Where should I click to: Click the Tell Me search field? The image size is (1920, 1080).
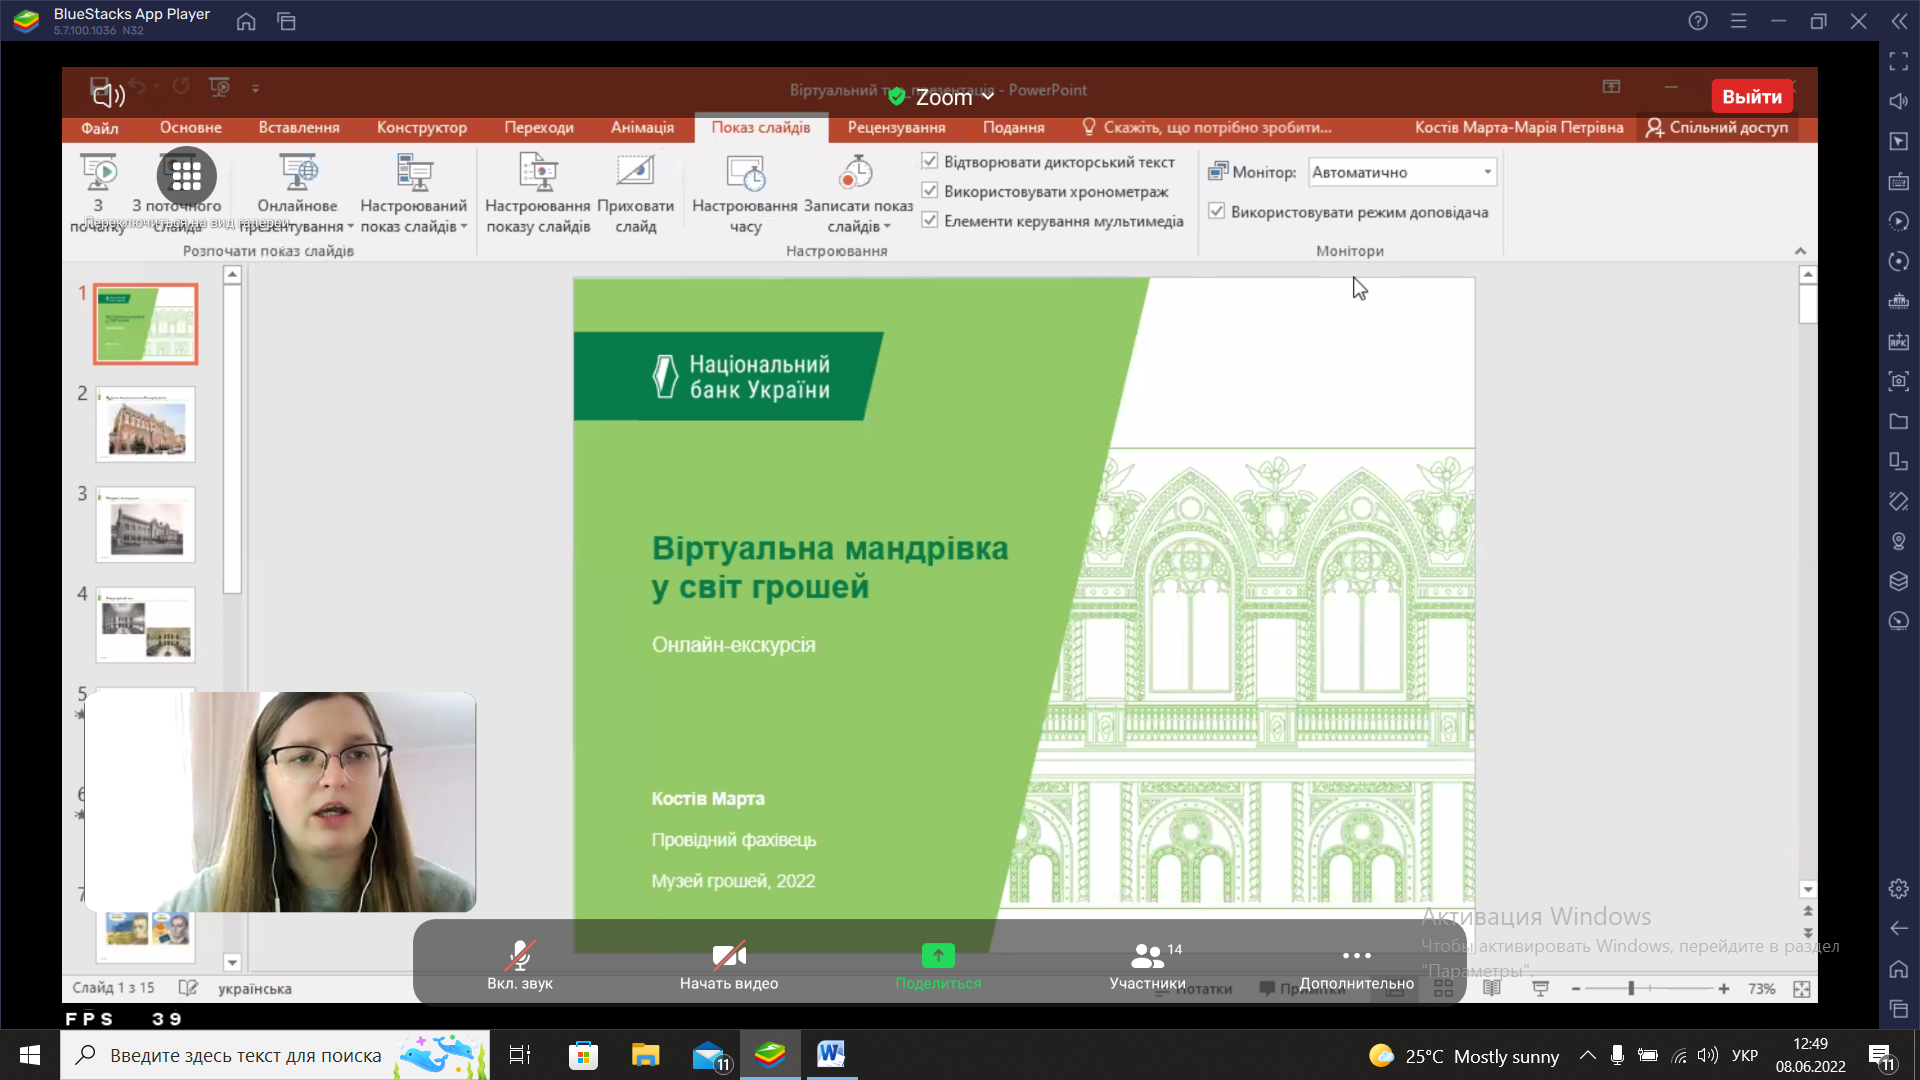pos(1208,128)
